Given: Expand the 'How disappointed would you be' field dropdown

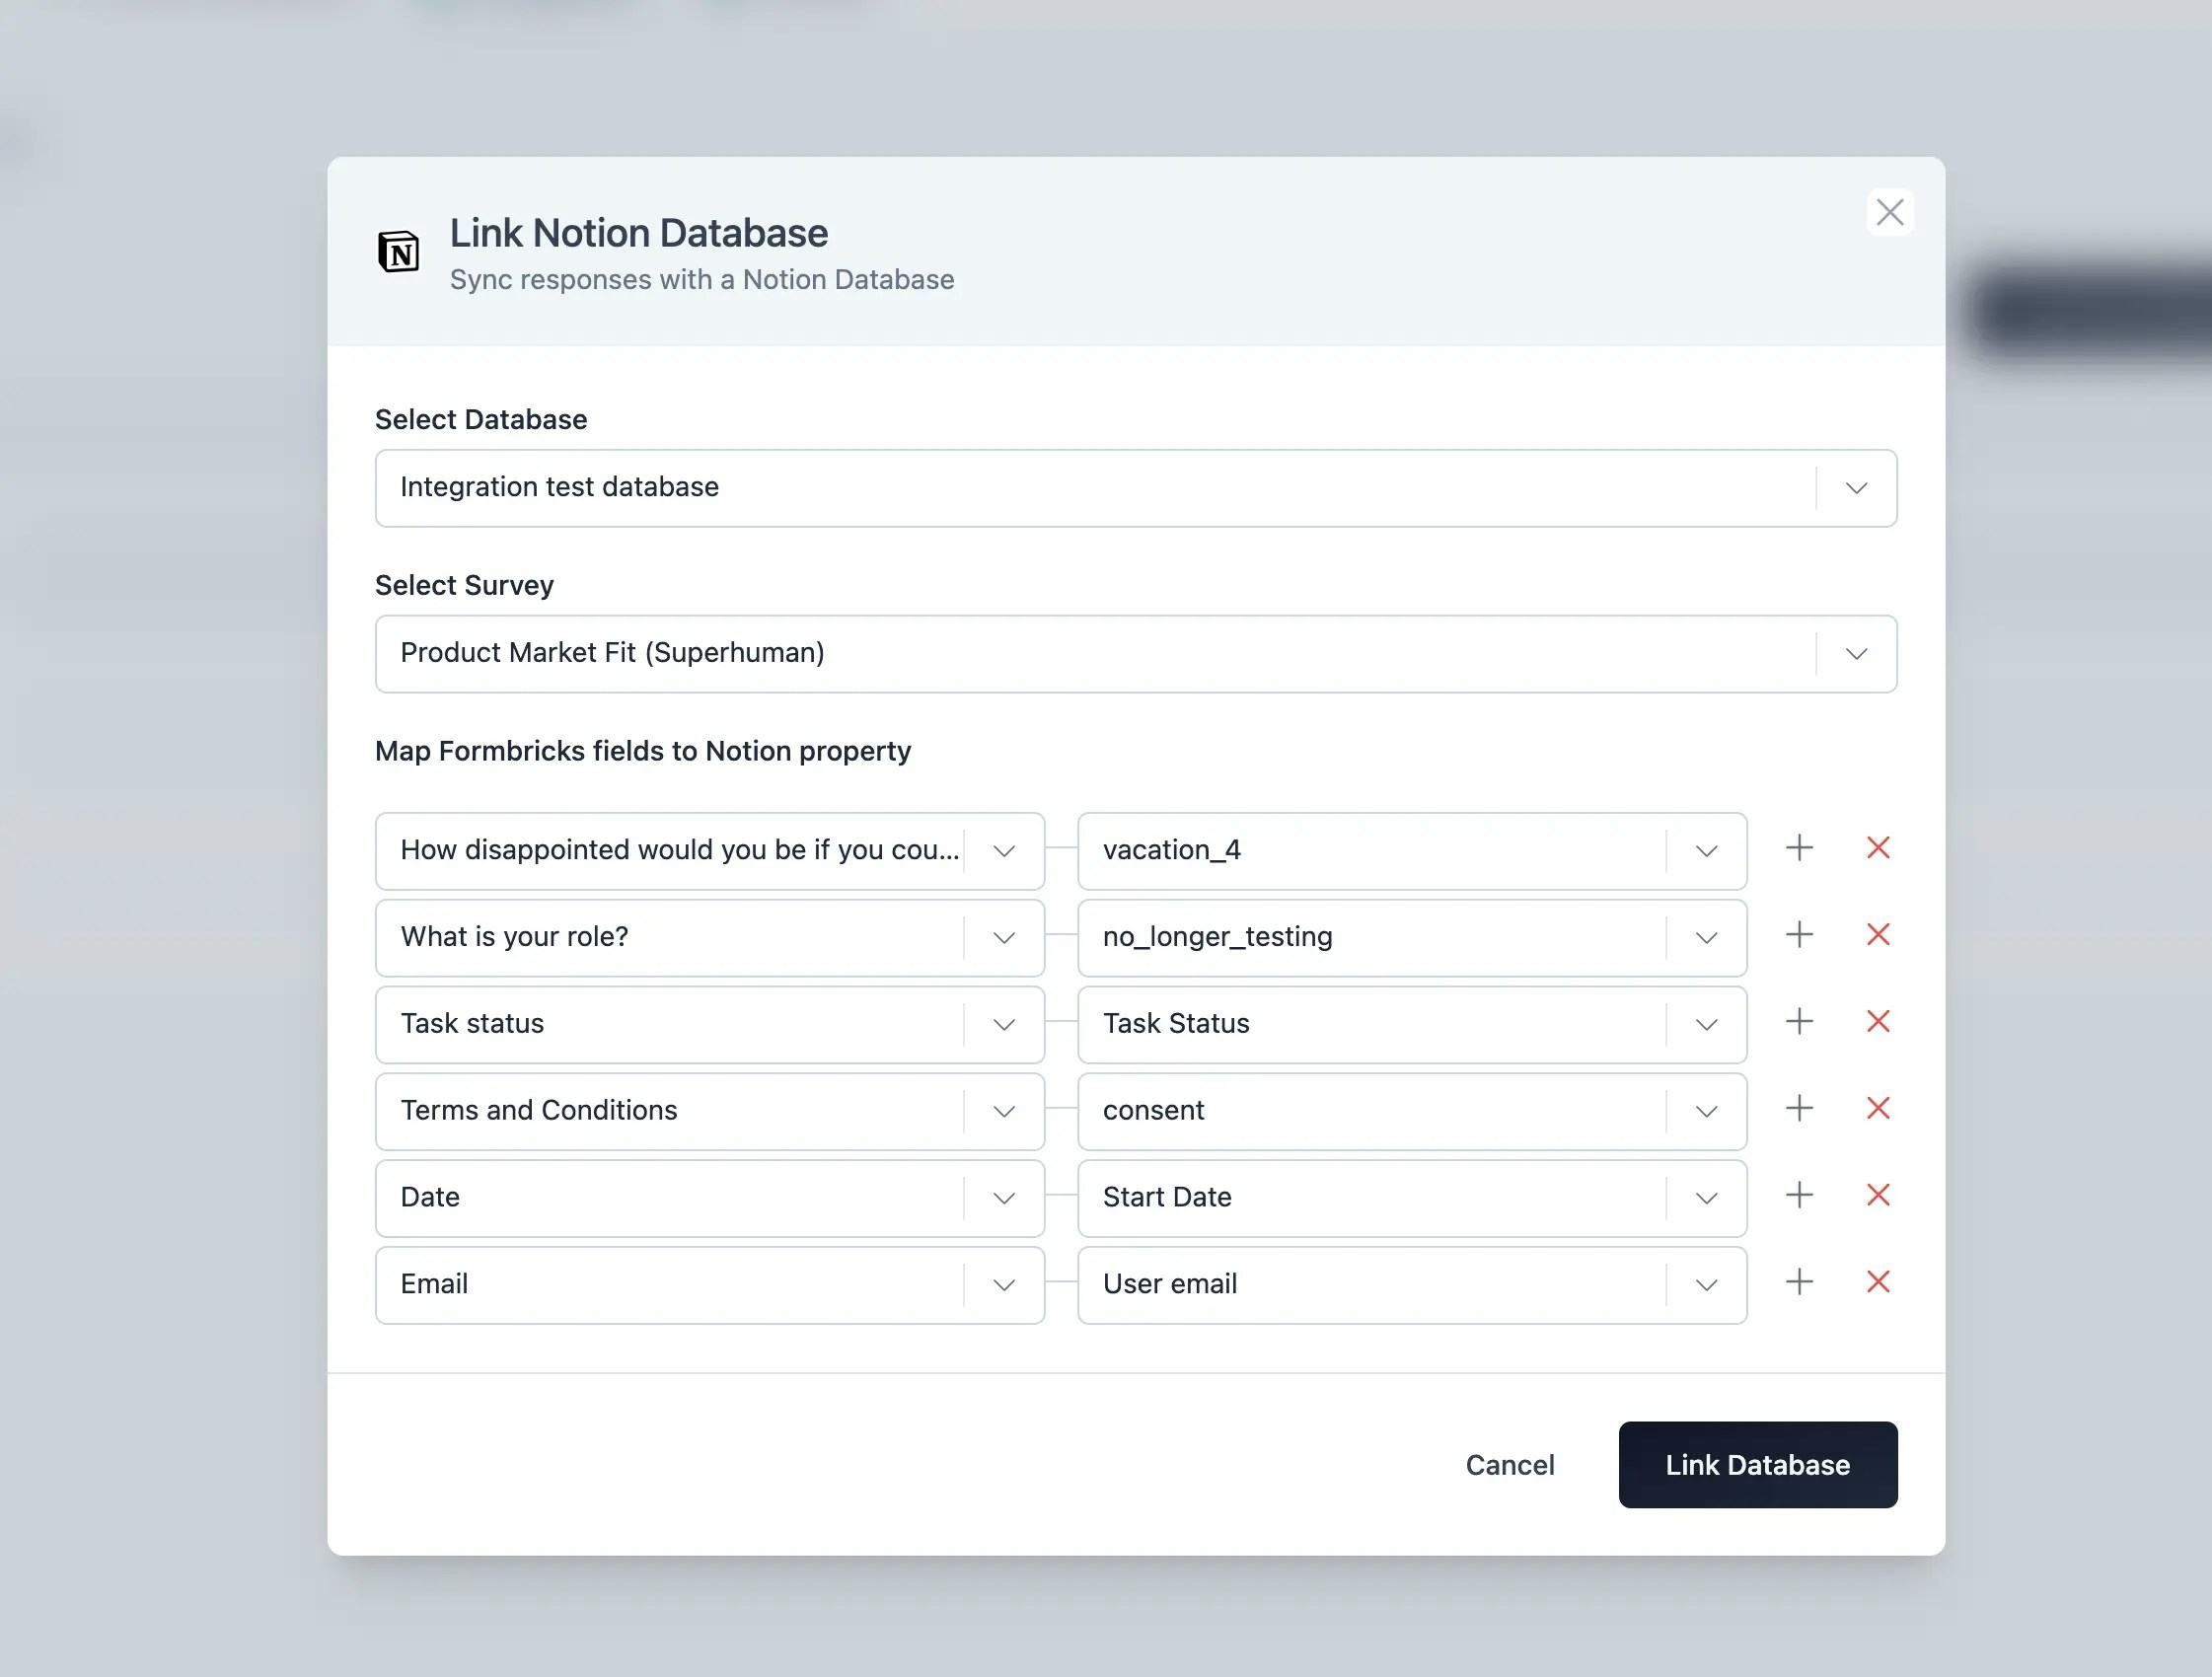Looking at the screenshot, I should click(x=1004, y=851).
